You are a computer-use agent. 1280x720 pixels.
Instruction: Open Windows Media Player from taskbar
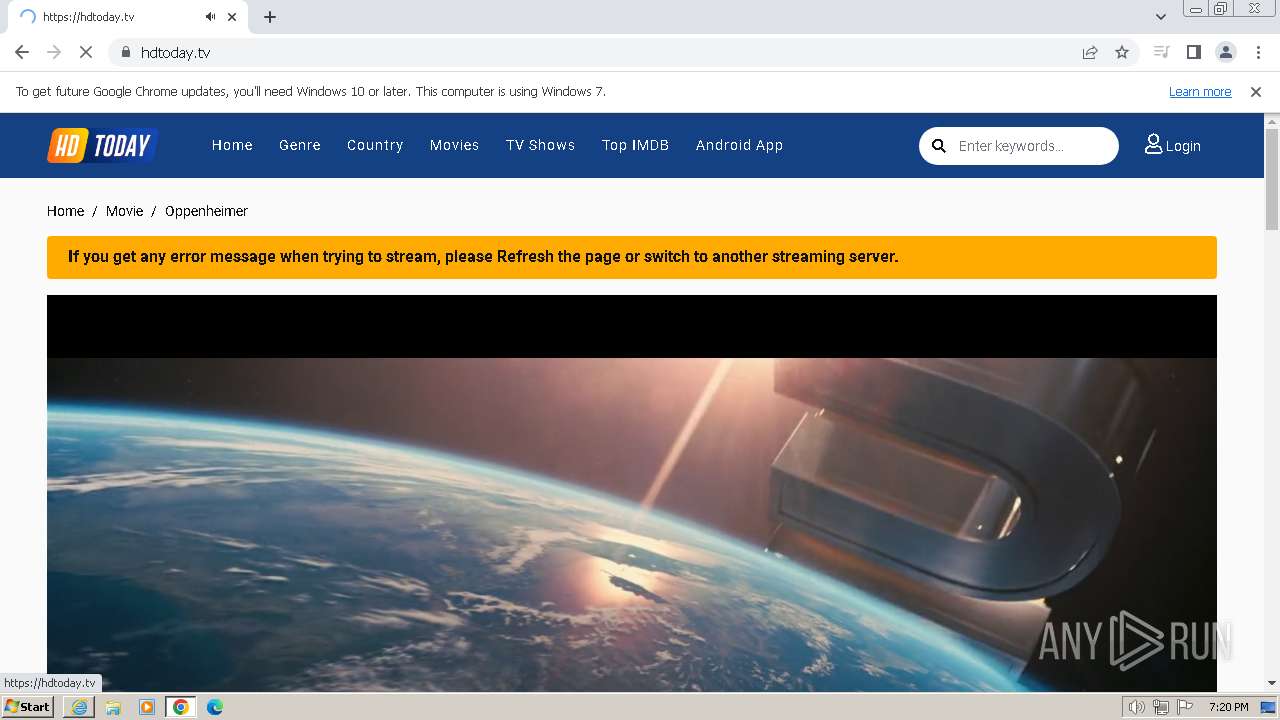(x=147, y=707)
